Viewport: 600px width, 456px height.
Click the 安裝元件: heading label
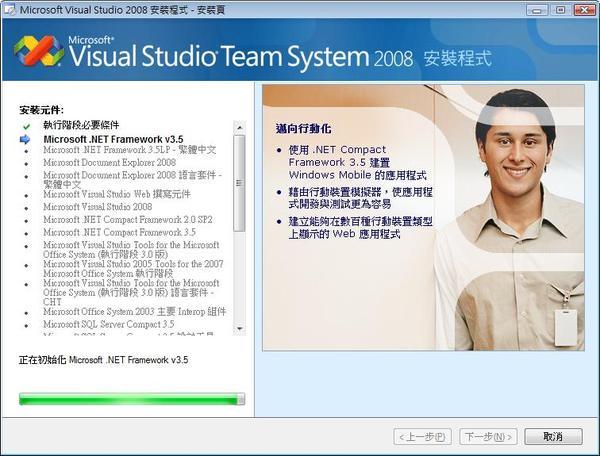click(x=41, y=111)
